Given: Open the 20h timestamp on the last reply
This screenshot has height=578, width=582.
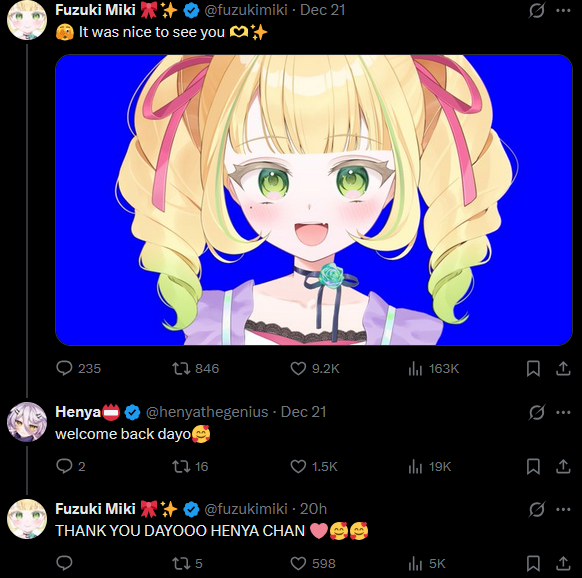Looking at the screenshot, I should pos(313,509).
